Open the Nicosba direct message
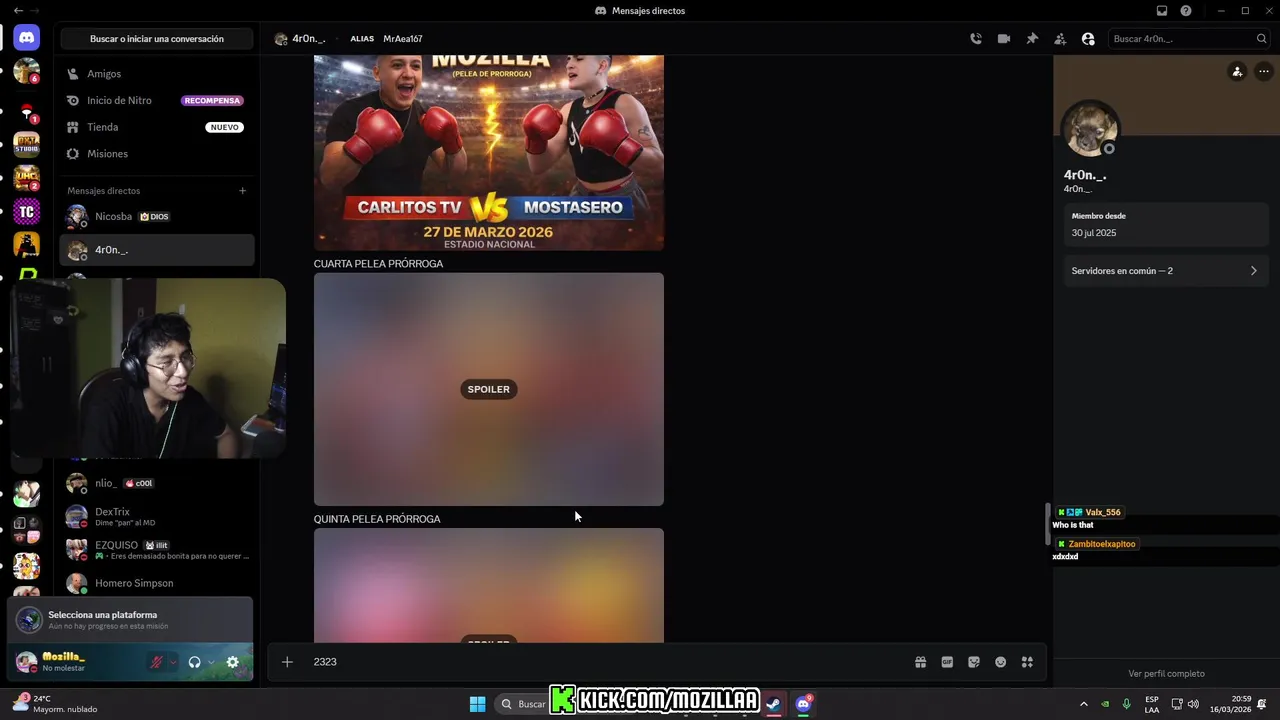The width and height of the screenshot is (1280, 720). pos(157,217)
